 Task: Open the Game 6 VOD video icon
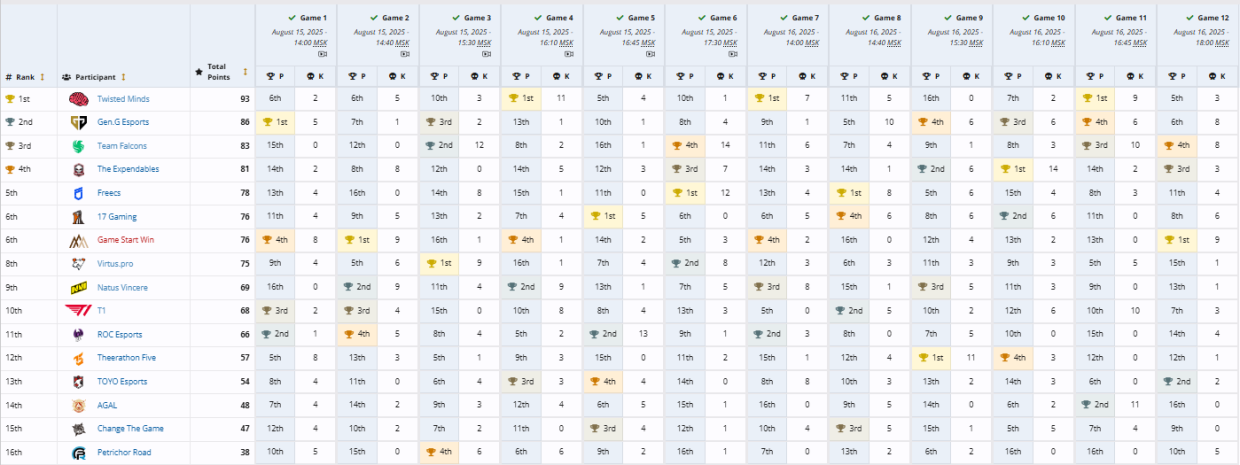735,54
